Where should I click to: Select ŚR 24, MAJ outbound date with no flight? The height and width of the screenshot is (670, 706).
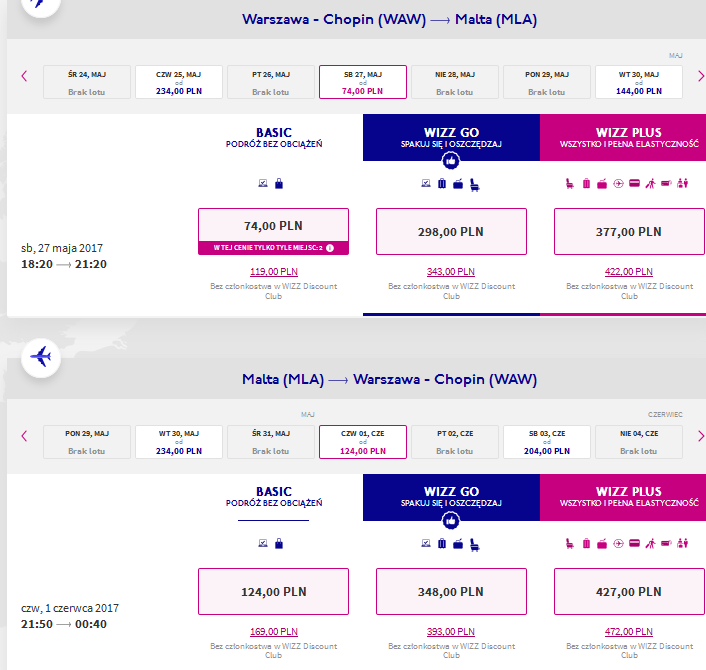point(87,82)
